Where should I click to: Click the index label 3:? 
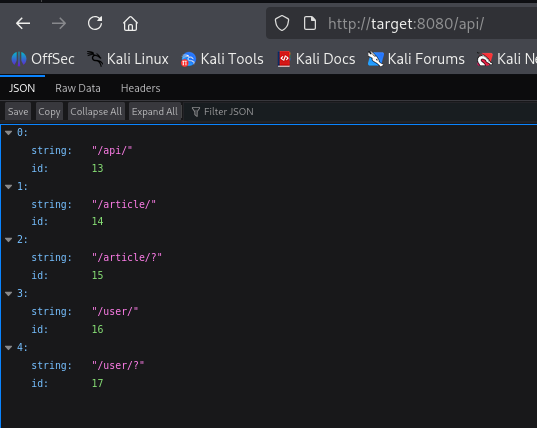click(22, 293)
